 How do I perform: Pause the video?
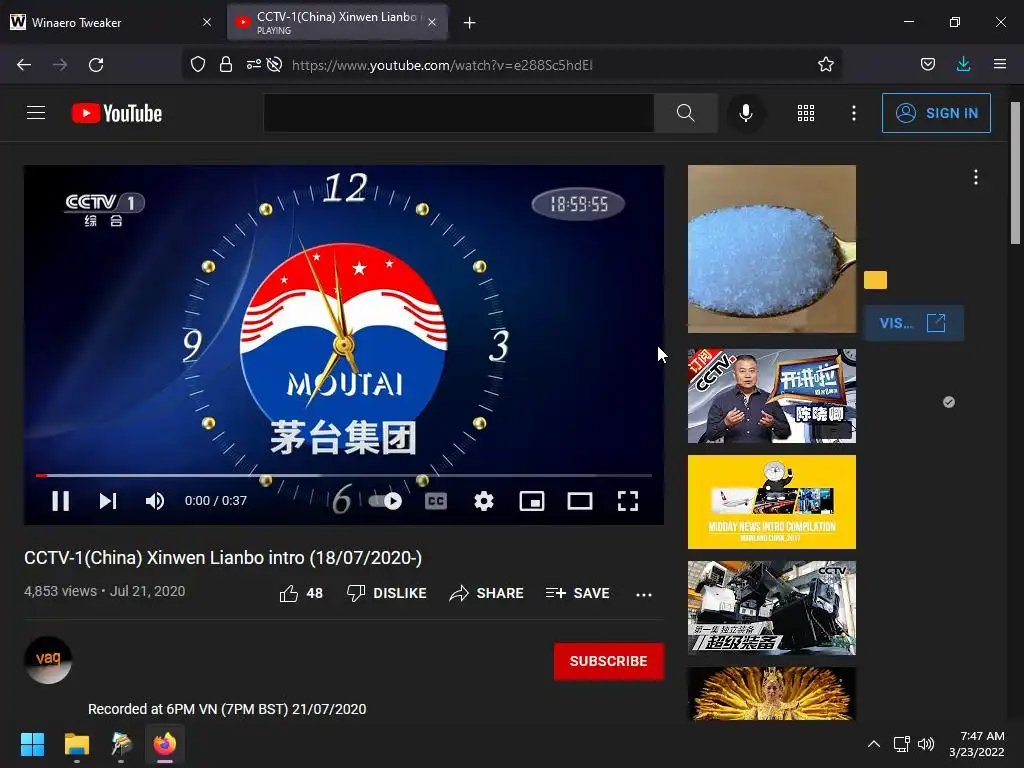[61, 501]
